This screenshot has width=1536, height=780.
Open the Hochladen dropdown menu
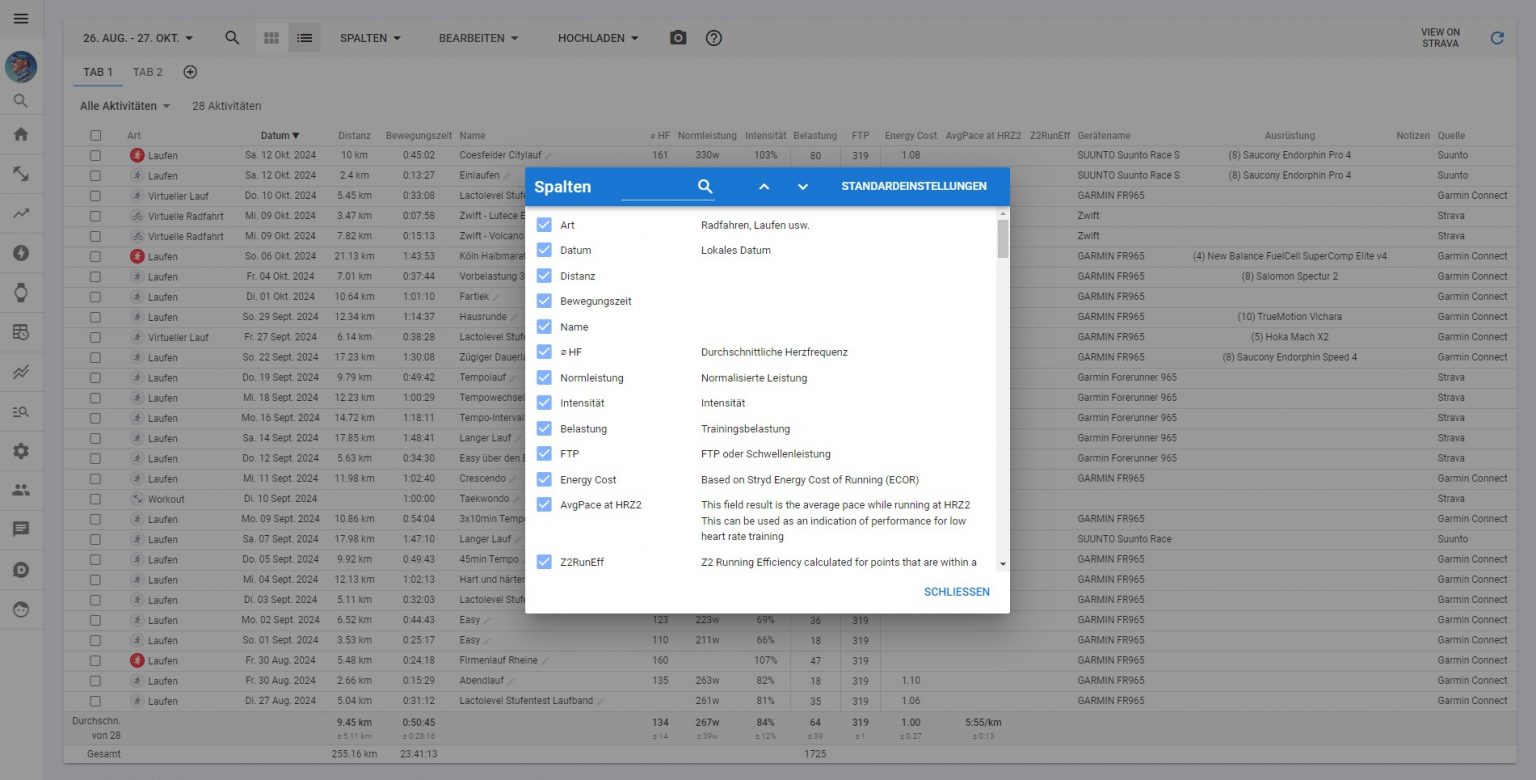tap(598, 38)
